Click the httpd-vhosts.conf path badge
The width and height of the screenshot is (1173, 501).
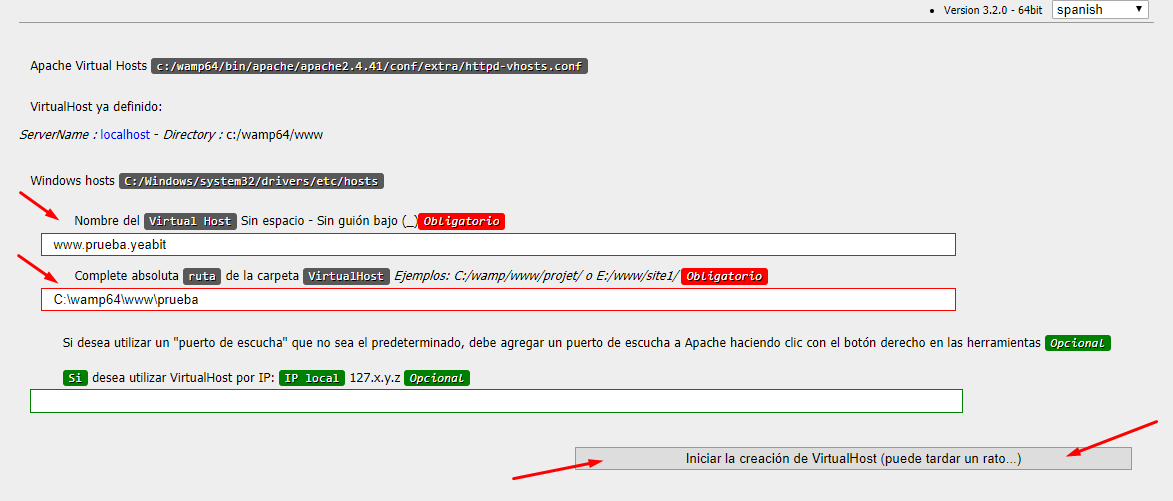coord(369,67)
